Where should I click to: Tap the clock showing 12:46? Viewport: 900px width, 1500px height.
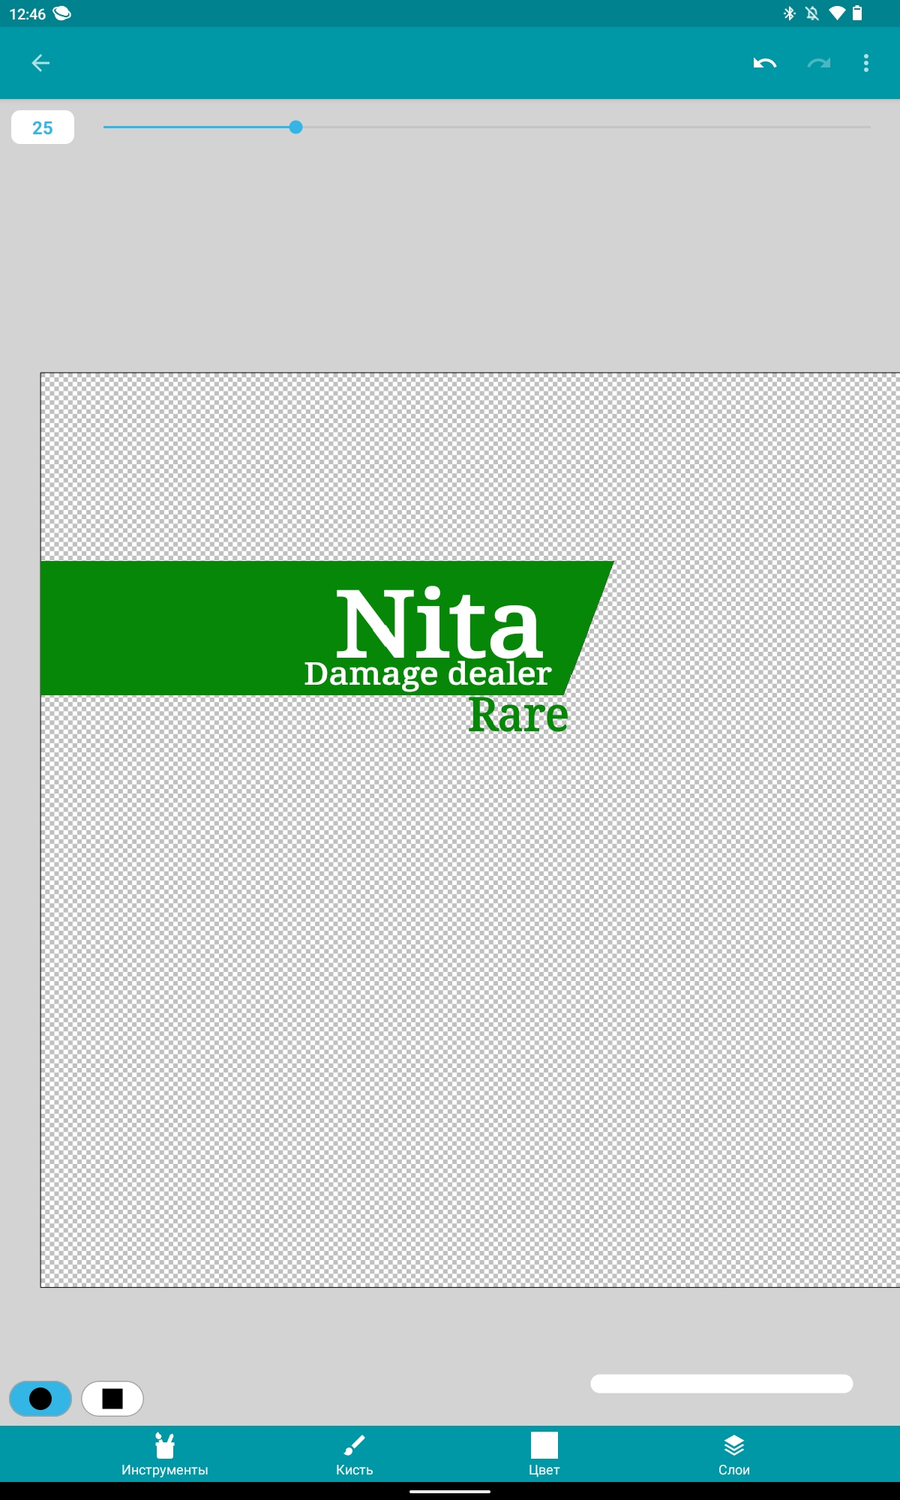(27, 14)
